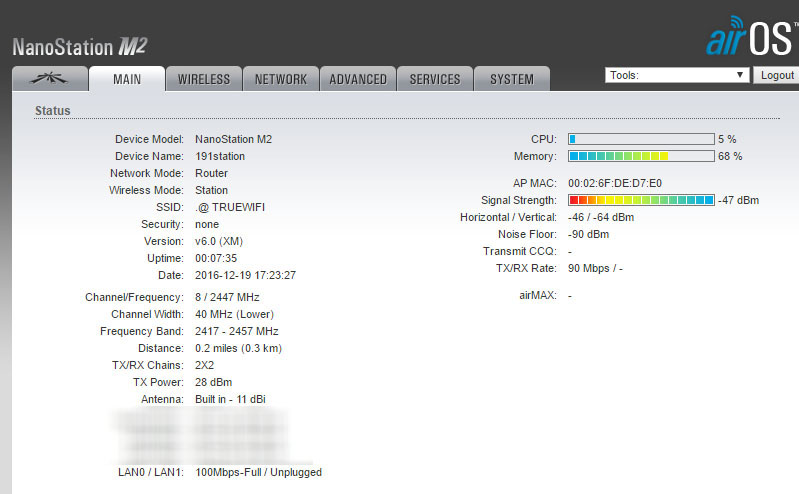Open the SERVICES tab
Image resolution: width=799 pixels, height=494 pixels.
(435, 79)
